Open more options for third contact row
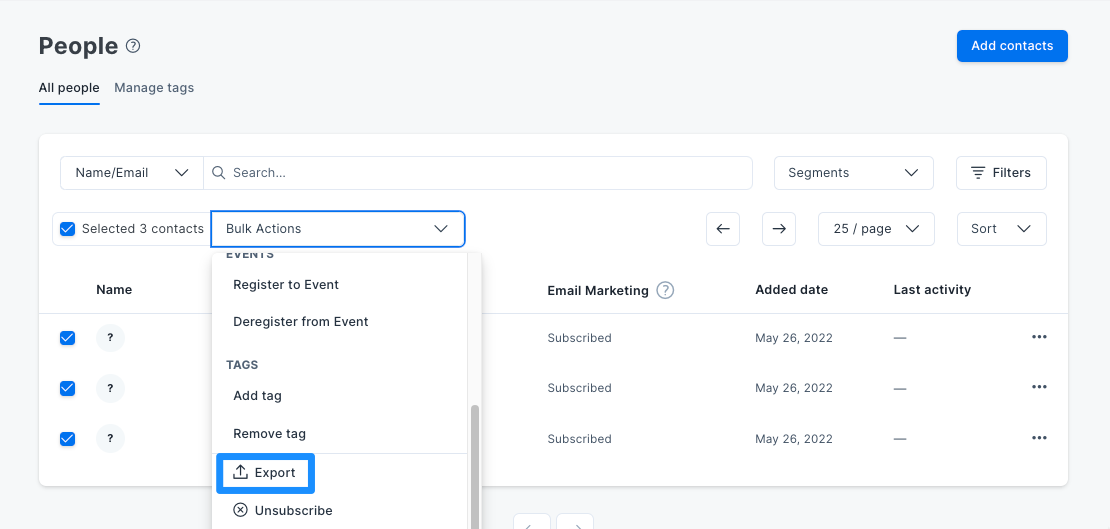Image resolution: width=1110 pixels, height=529 pixels. click(x=1039, y=438)
